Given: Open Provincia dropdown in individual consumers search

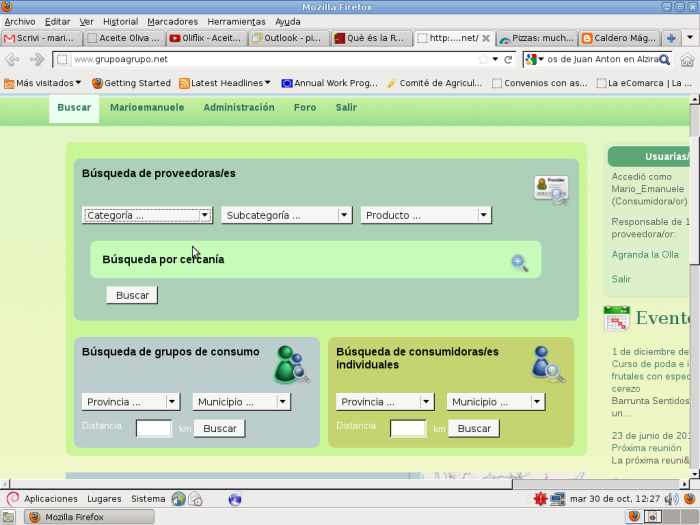Looking at the screenshot, I should [385, 402].
